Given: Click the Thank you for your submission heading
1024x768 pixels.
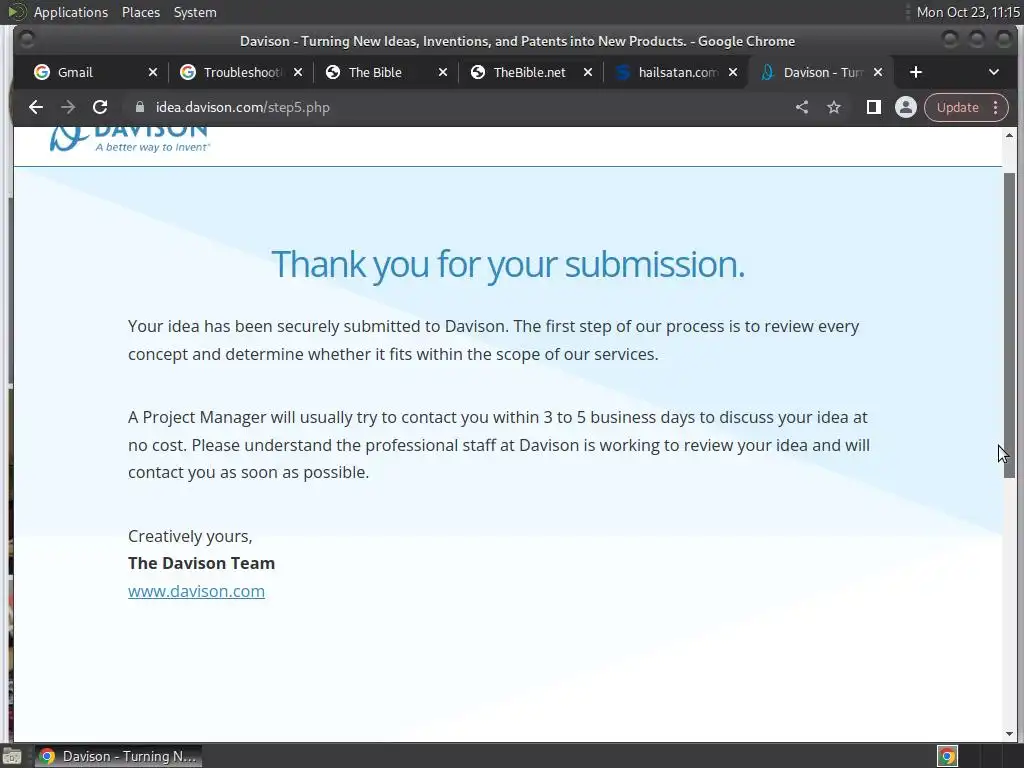Looking at the screenshot, I should 507,264.
